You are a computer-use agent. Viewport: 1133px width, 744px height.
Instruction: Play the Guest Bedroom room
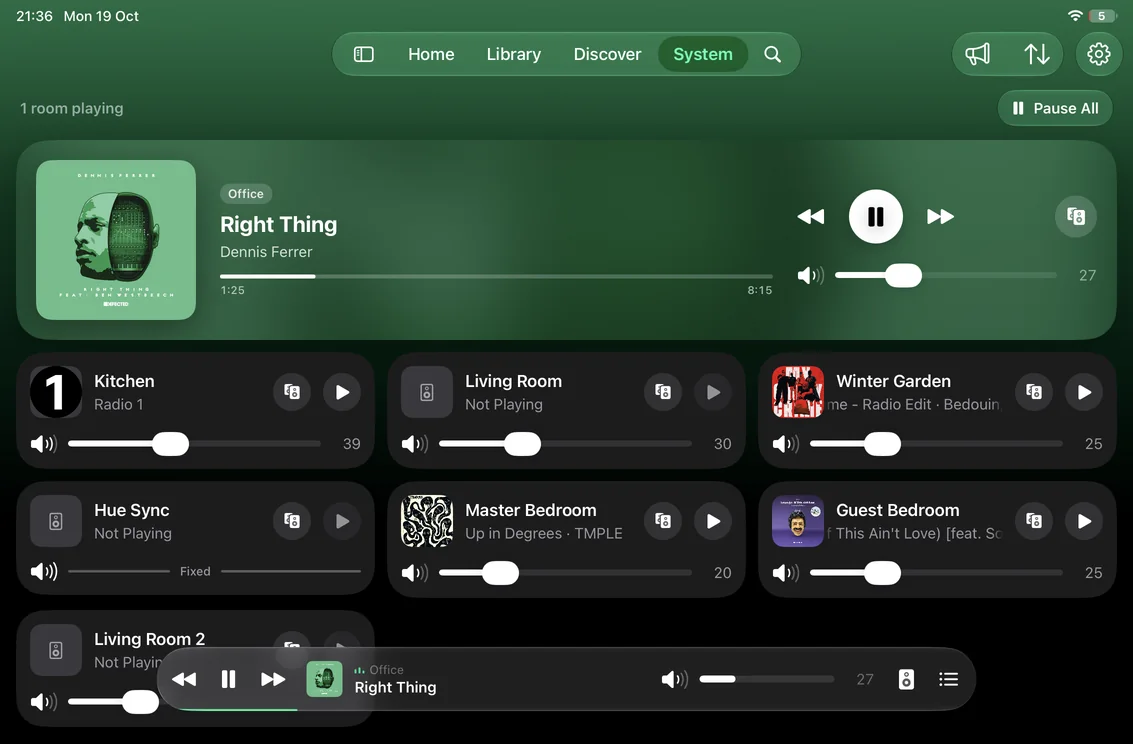tap(1084, 521)
